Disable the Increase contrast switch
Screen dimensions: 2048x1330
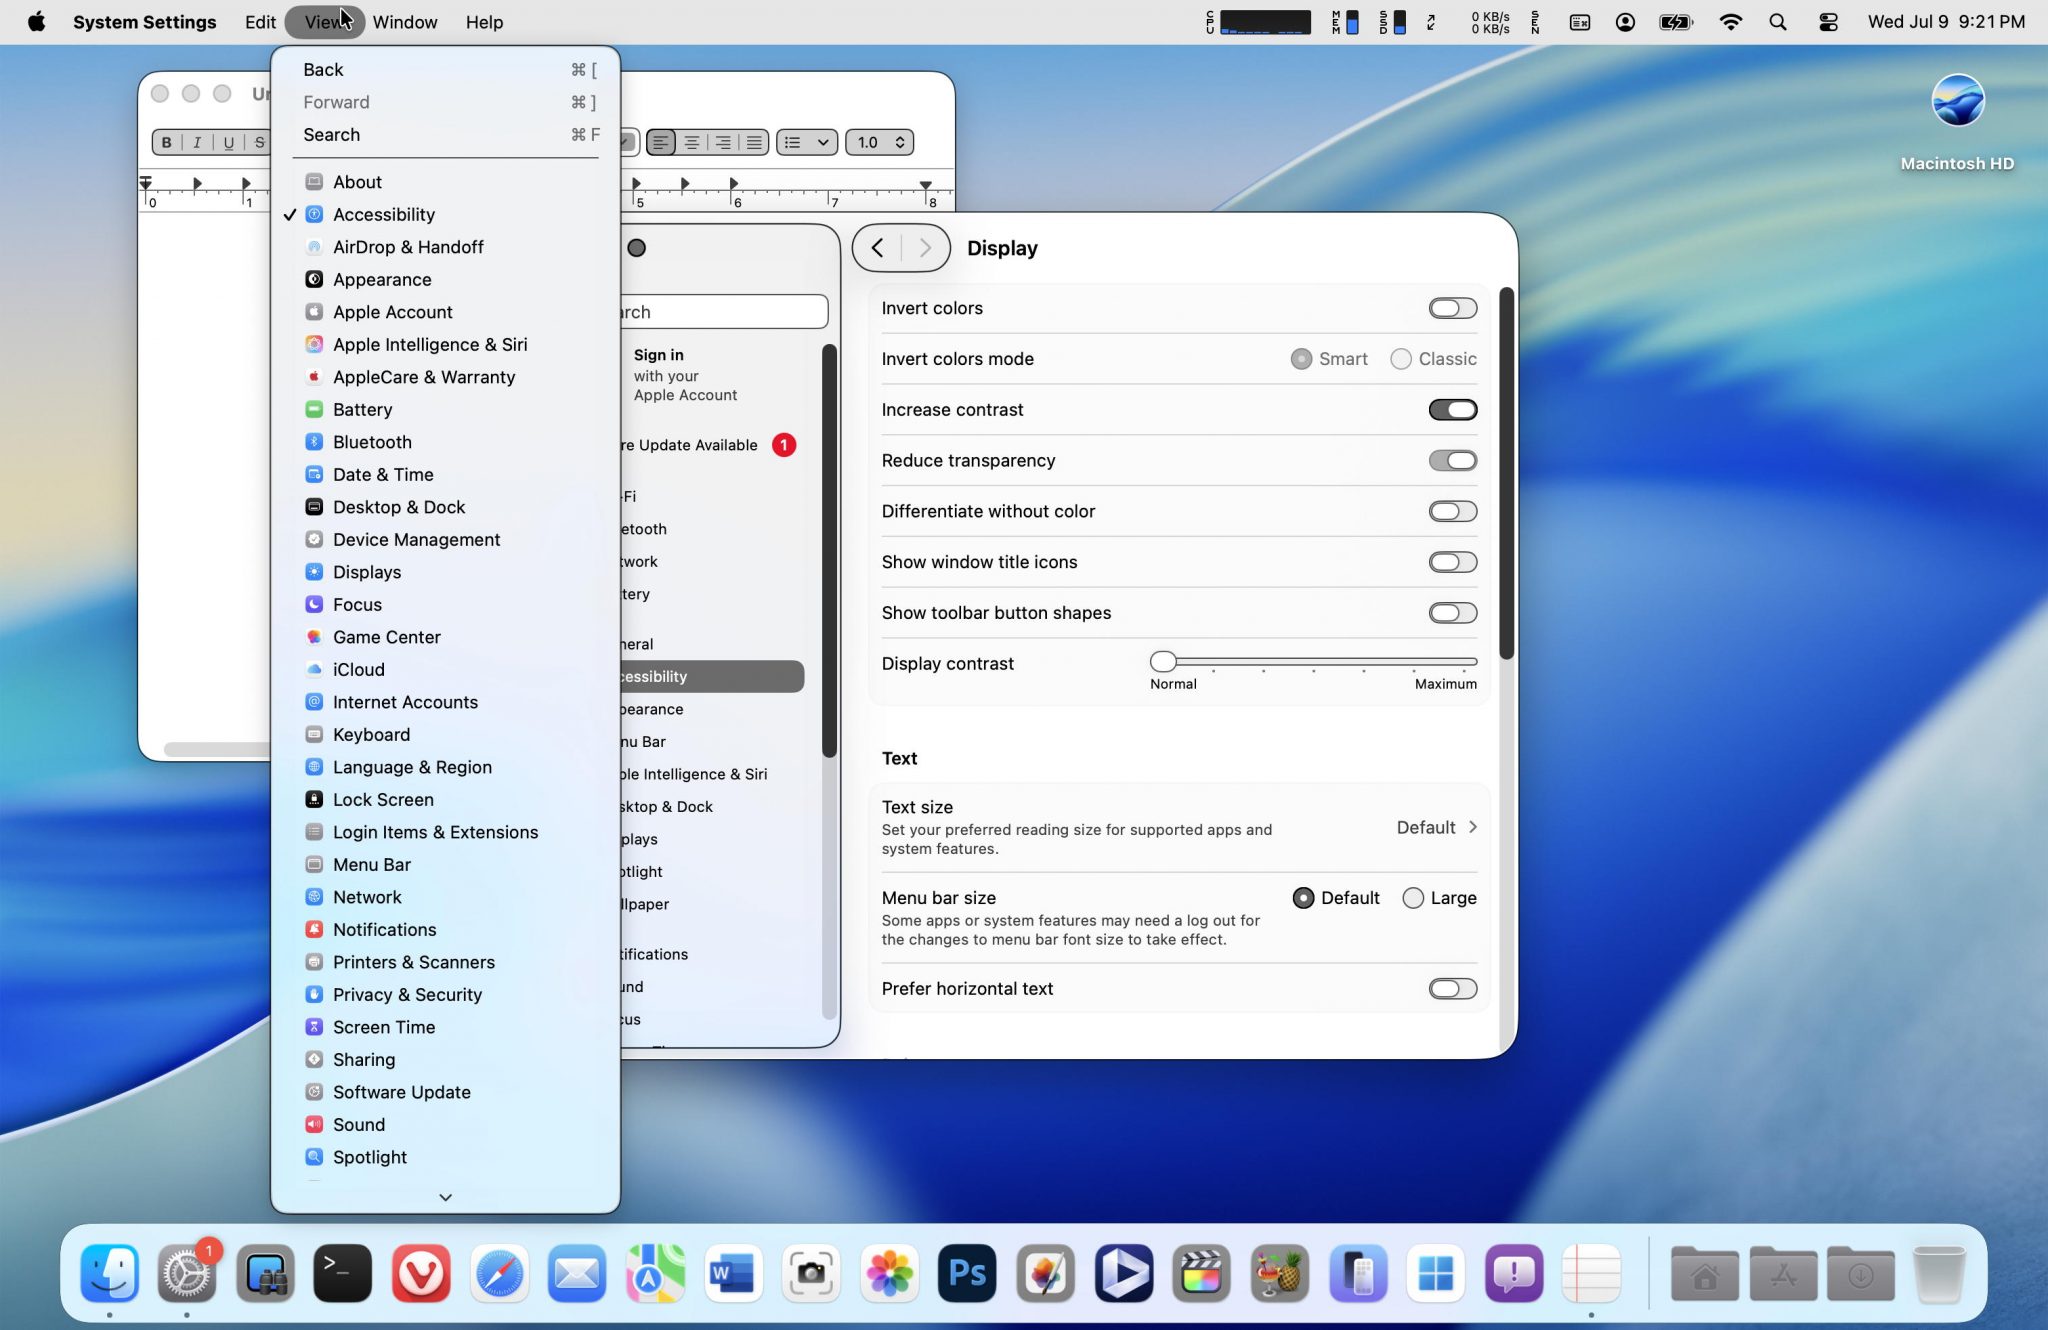(1452, 410)
